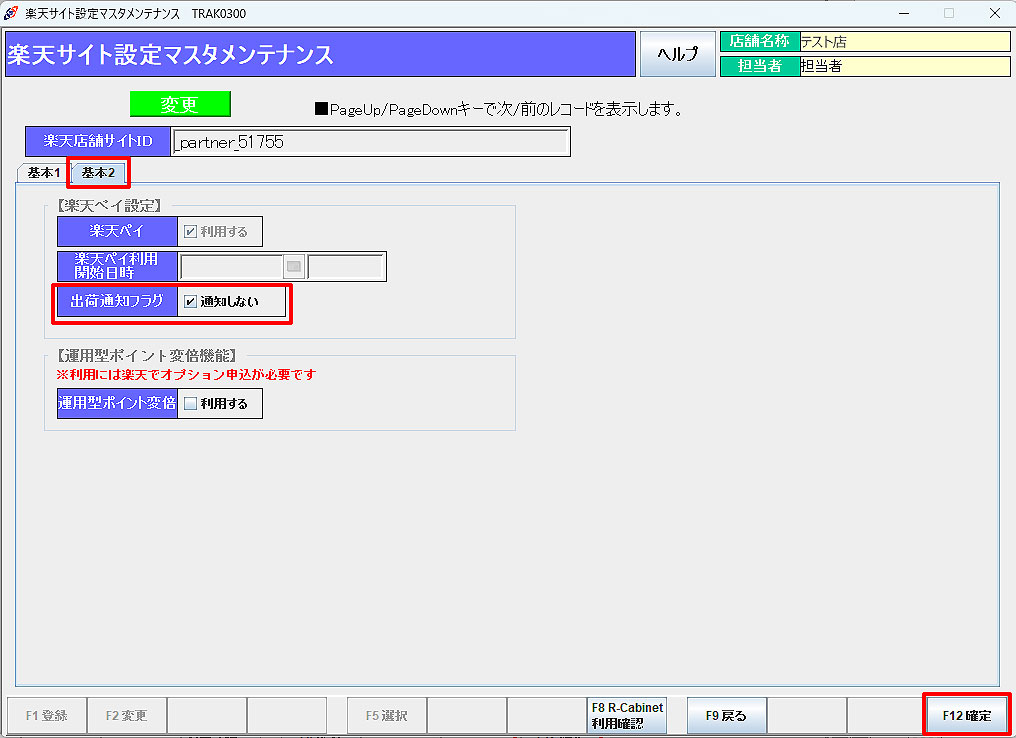Minimize the TRAK0300 window

point(904,13)
